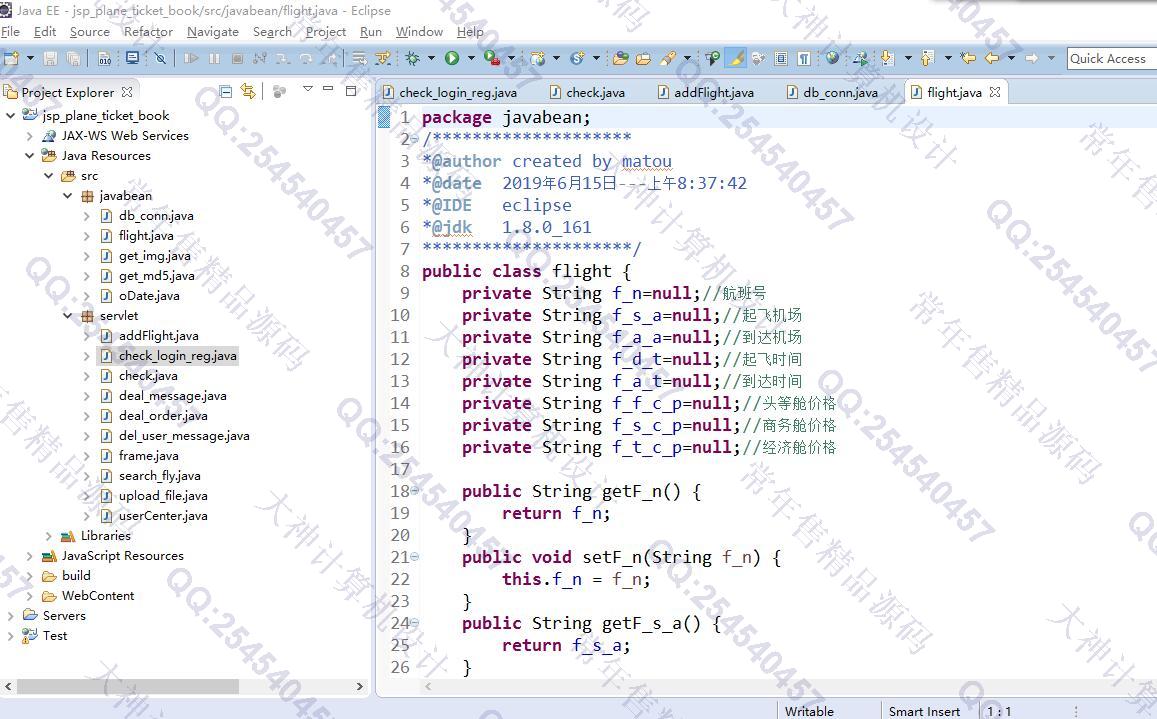
Task: Click Last Edit Location icon
Action: [968, 58]
